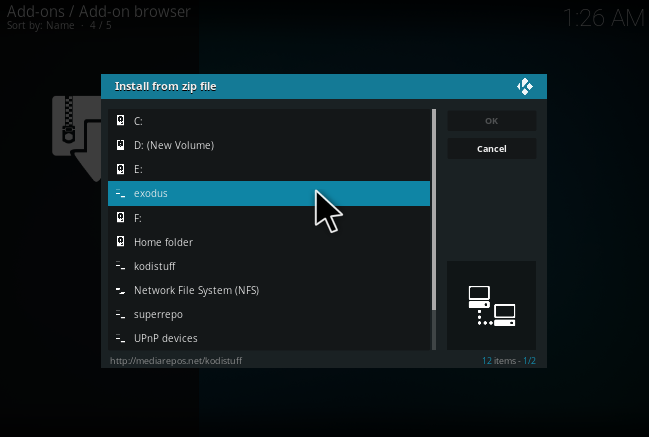649x437 pixels.
Task: Click the file list vertical scrollbar
Action: (434, 229)
